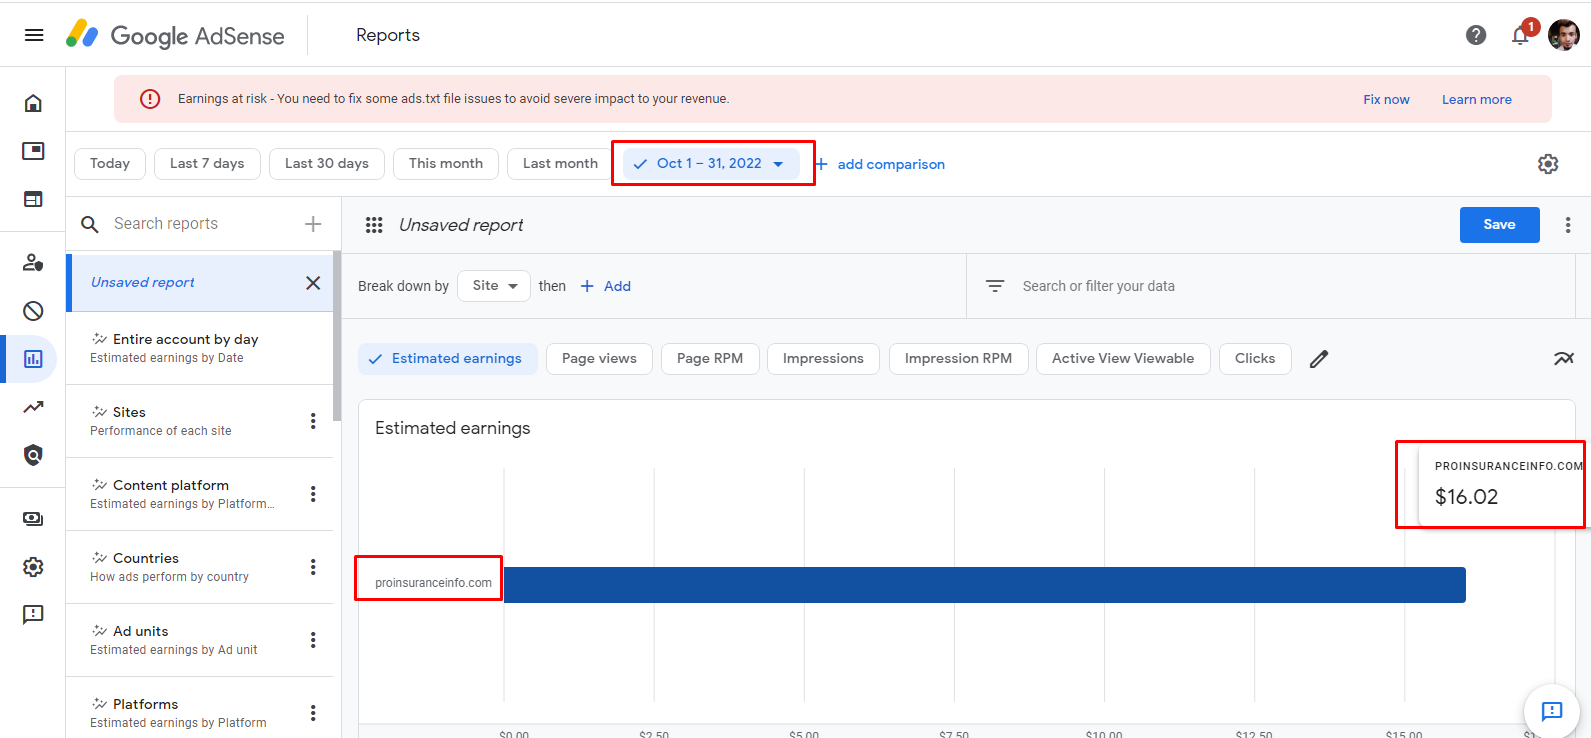Open Ad units report options menu

[x=313, y=640]
